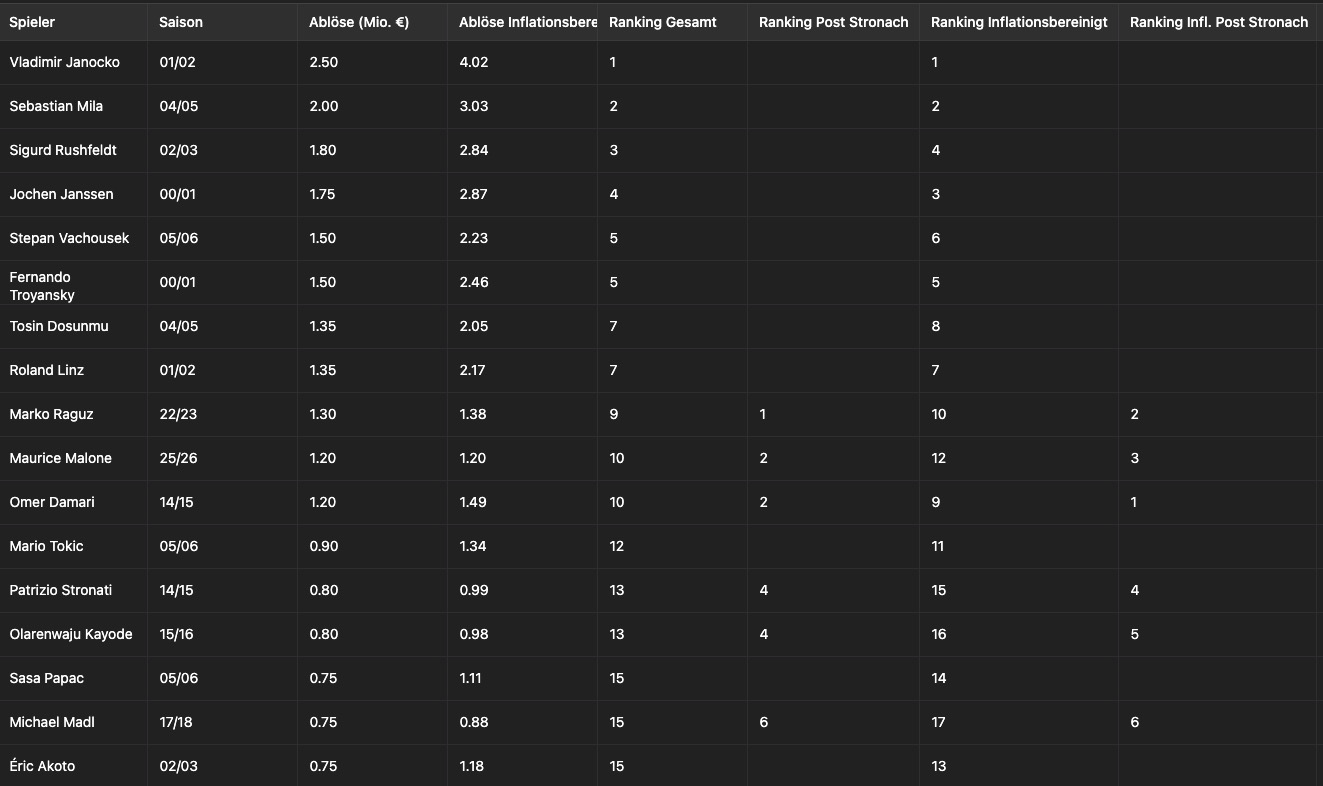1323x786 pixels.
Task: Click the 2.46 inflation-adjusted value
Action: click(473, 282)
